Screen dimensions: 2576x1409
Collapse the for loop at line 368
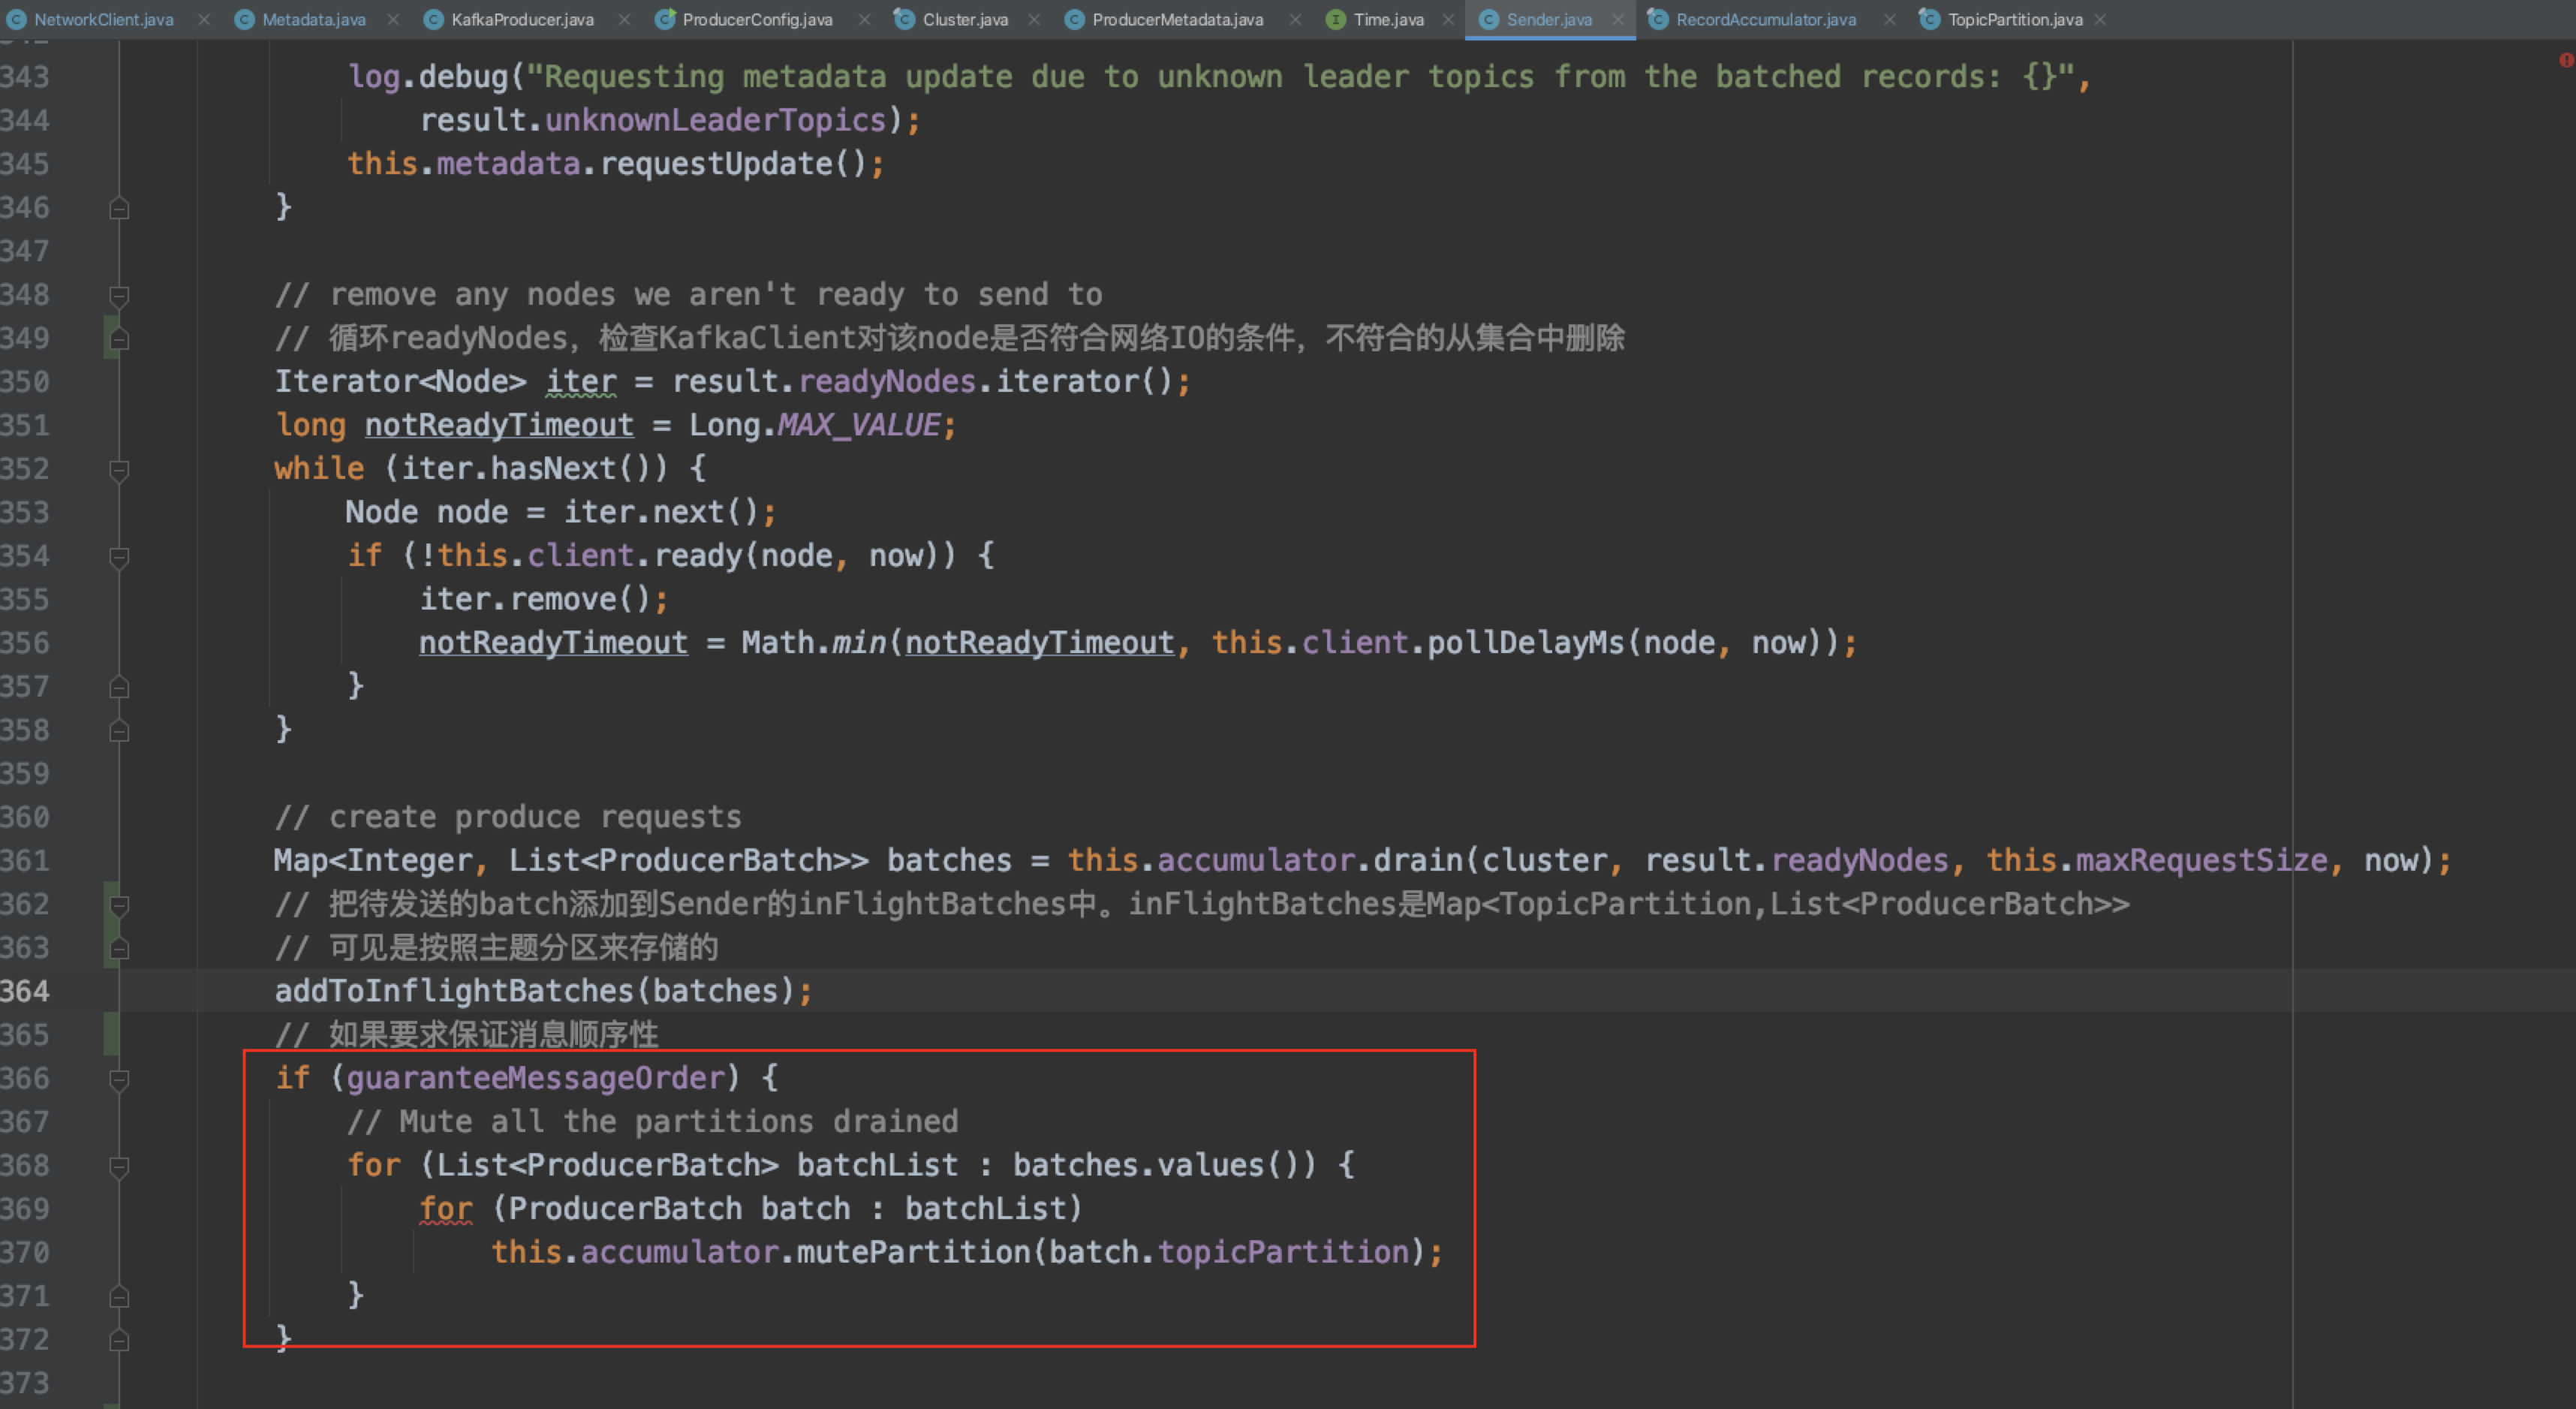[x=119, y=1166]
